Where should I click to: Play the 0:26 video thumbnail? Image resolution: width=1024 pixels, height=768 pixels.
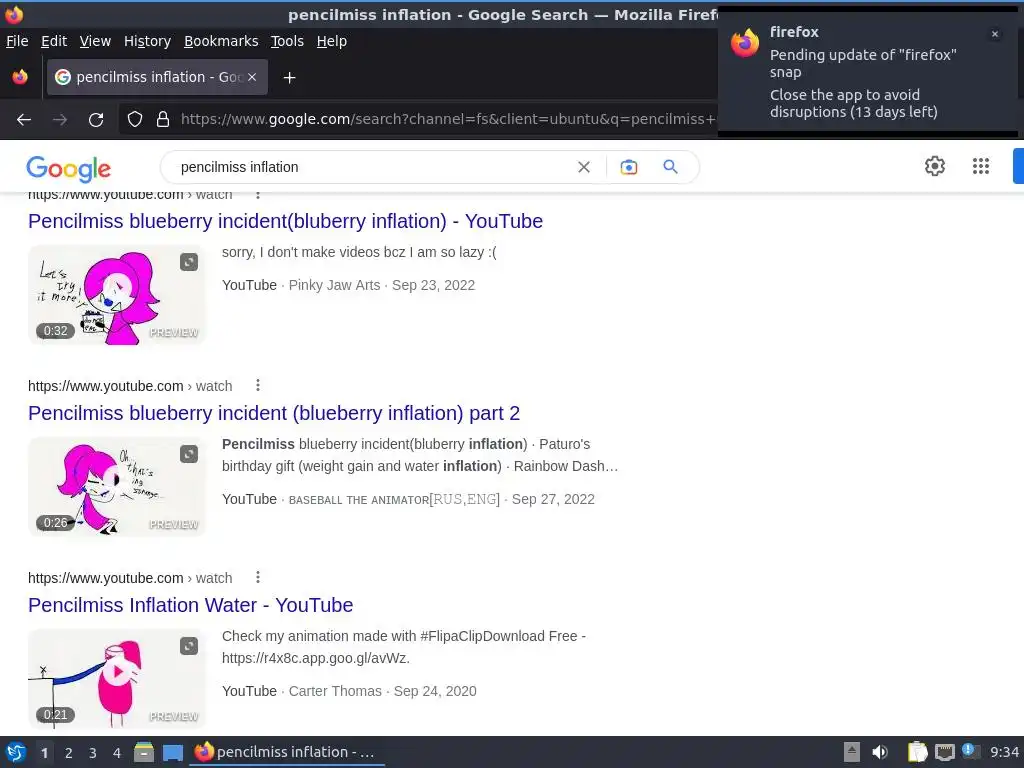click(117, 487)
